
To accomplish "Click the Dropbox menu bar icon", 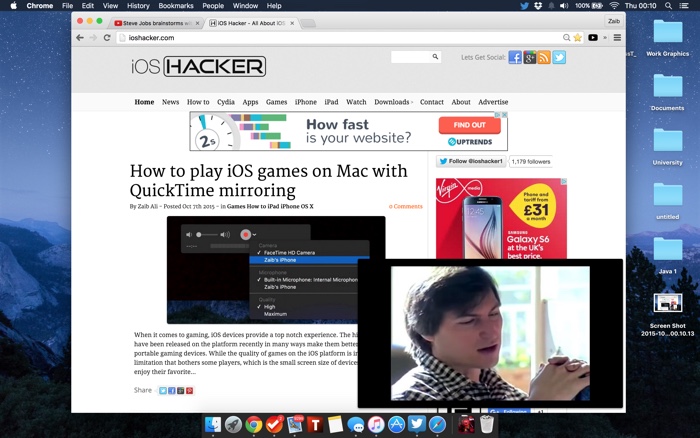I will click(x=538, y=6).
